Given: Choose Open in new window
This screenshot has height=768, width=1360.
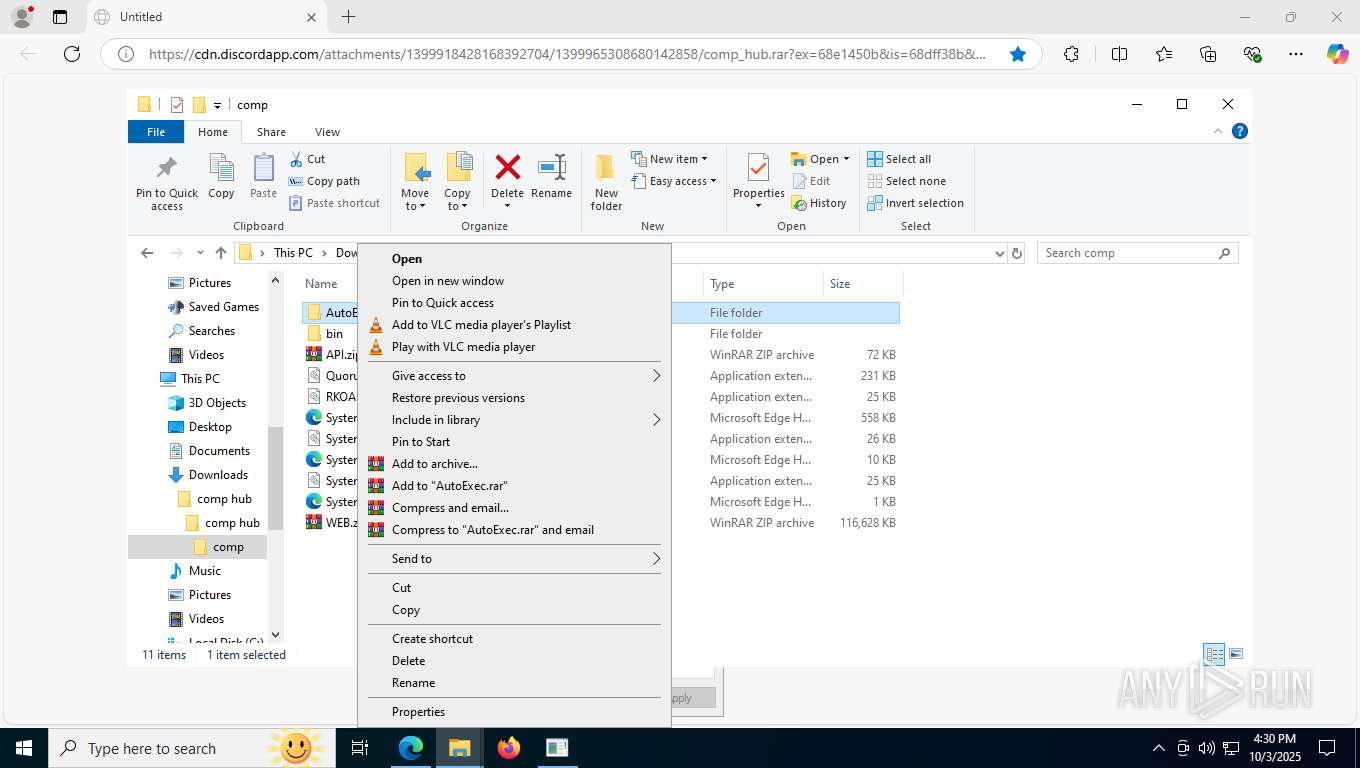Looking at the screenshot, I should point(514,281).
